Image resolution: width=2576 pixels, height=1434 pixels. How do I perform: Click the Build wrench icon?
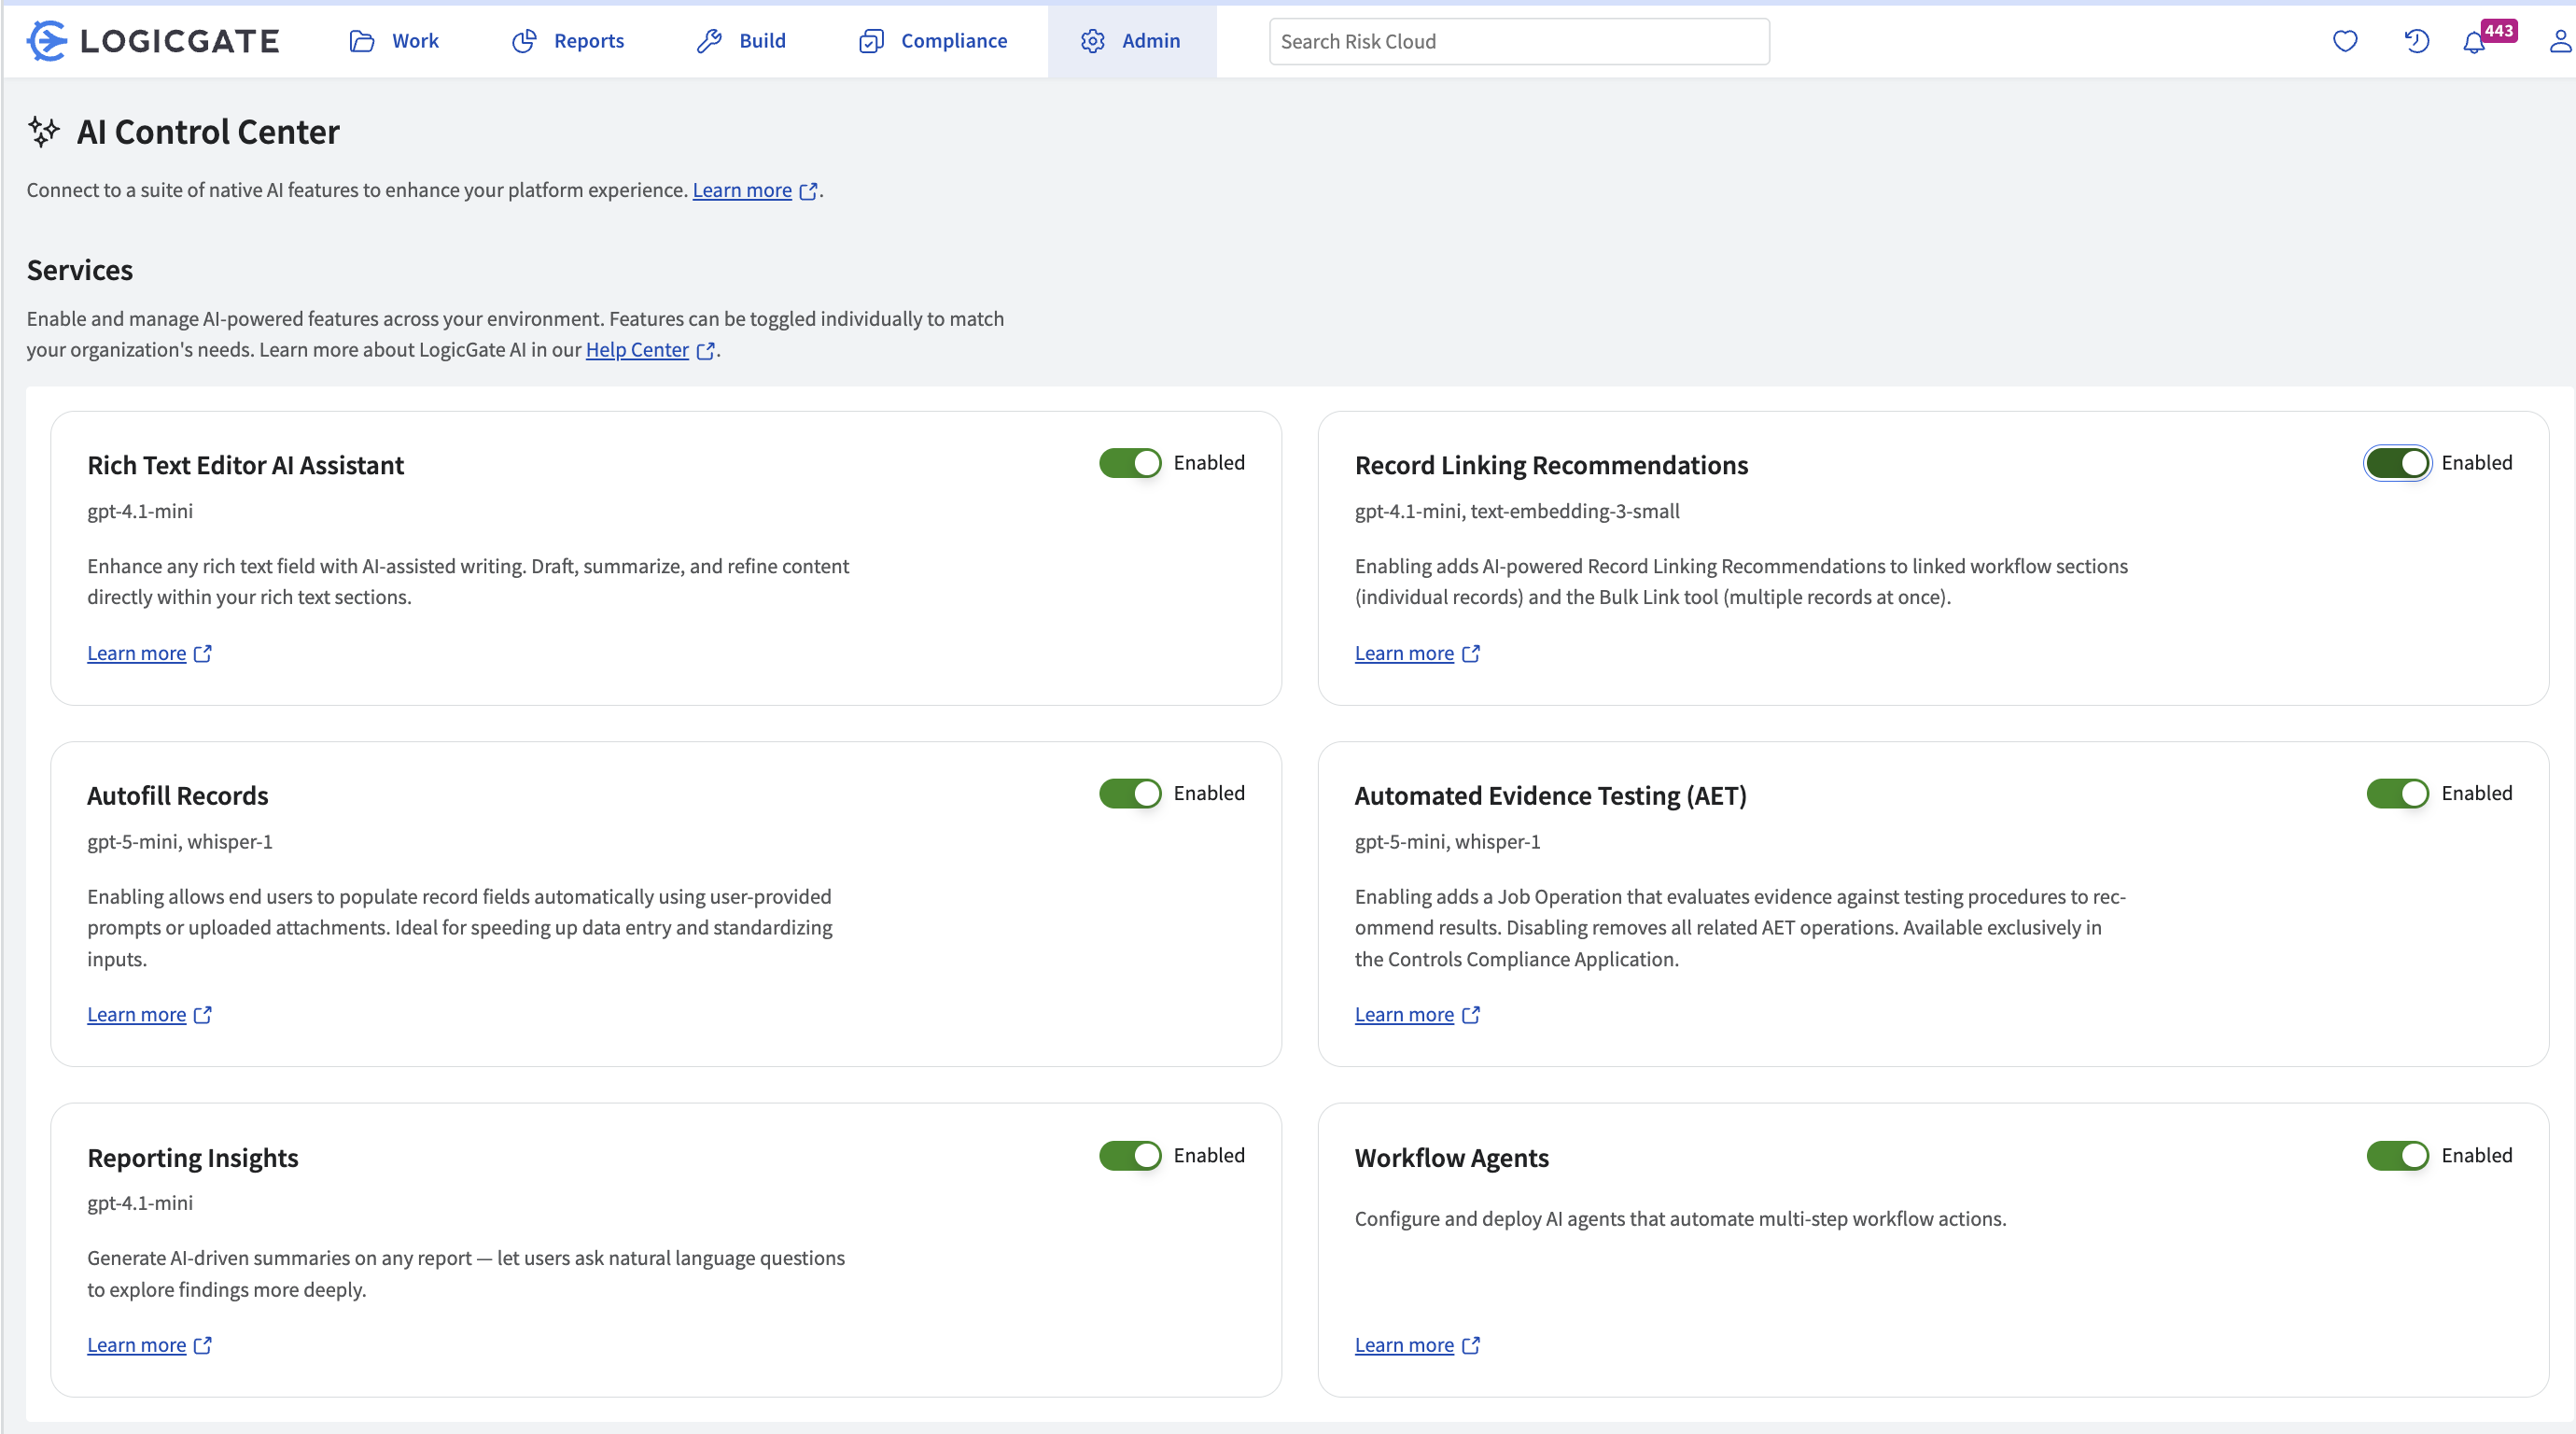pos(709,41)
